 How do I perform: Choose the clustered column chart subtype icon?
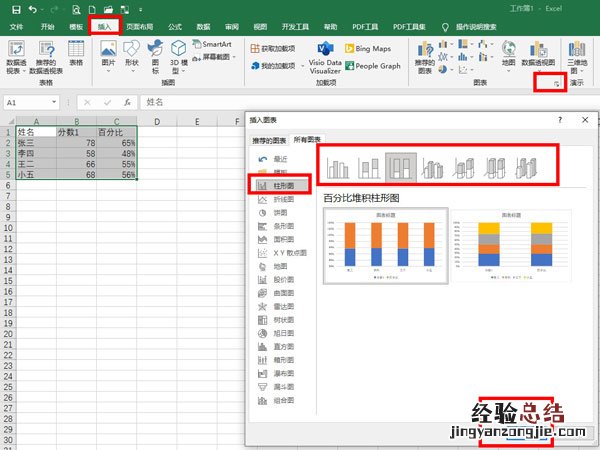338,167
